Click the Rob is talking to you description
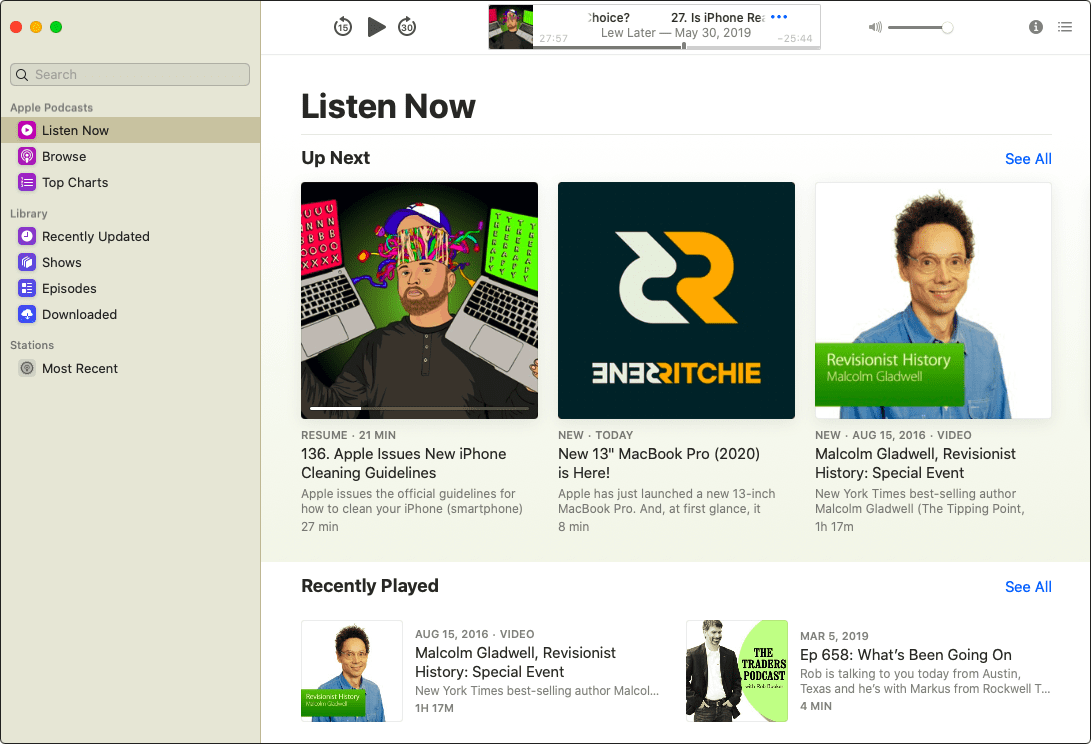 (925, 681)
